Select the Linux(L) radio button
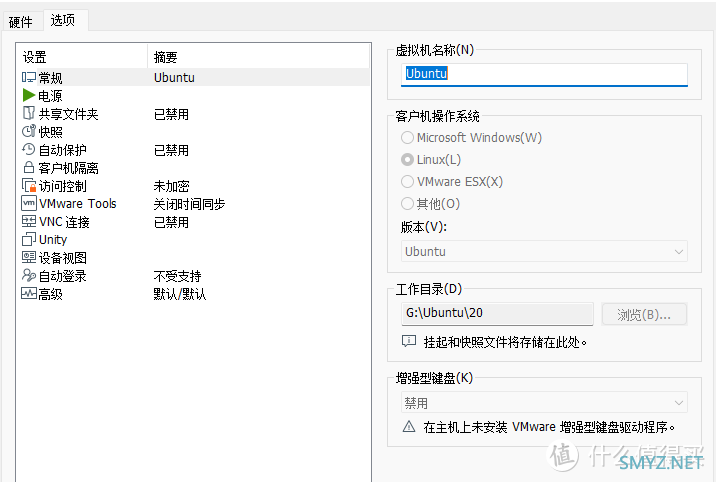 [x=407, y=159]
